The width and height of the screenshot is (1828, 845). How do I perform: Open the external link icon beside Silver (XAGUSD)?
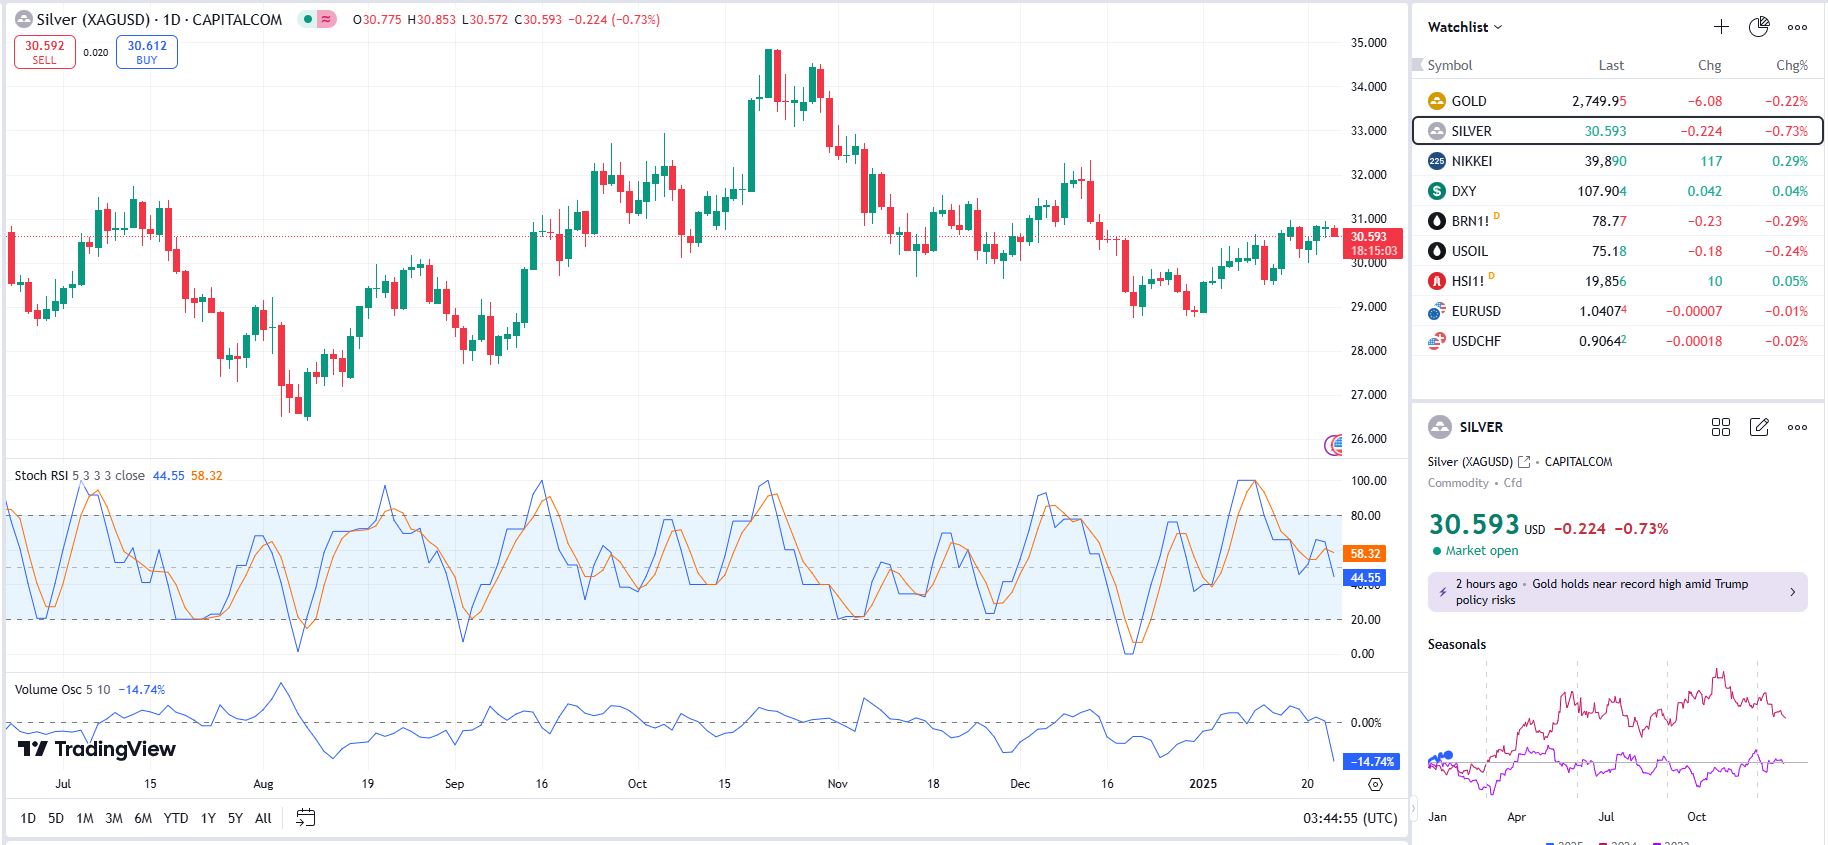(1524, 462)
